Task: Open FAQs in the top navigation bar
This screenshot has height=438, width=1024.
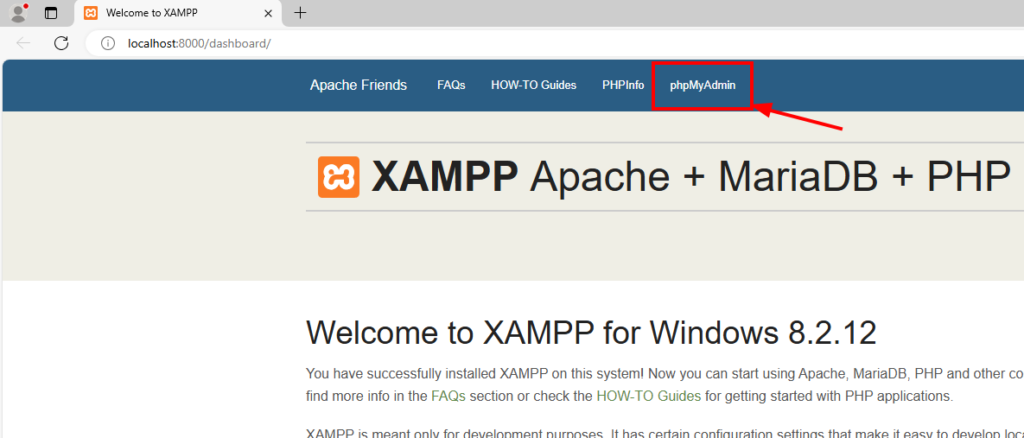Action: pyautogui.click(x=451, y=85)
